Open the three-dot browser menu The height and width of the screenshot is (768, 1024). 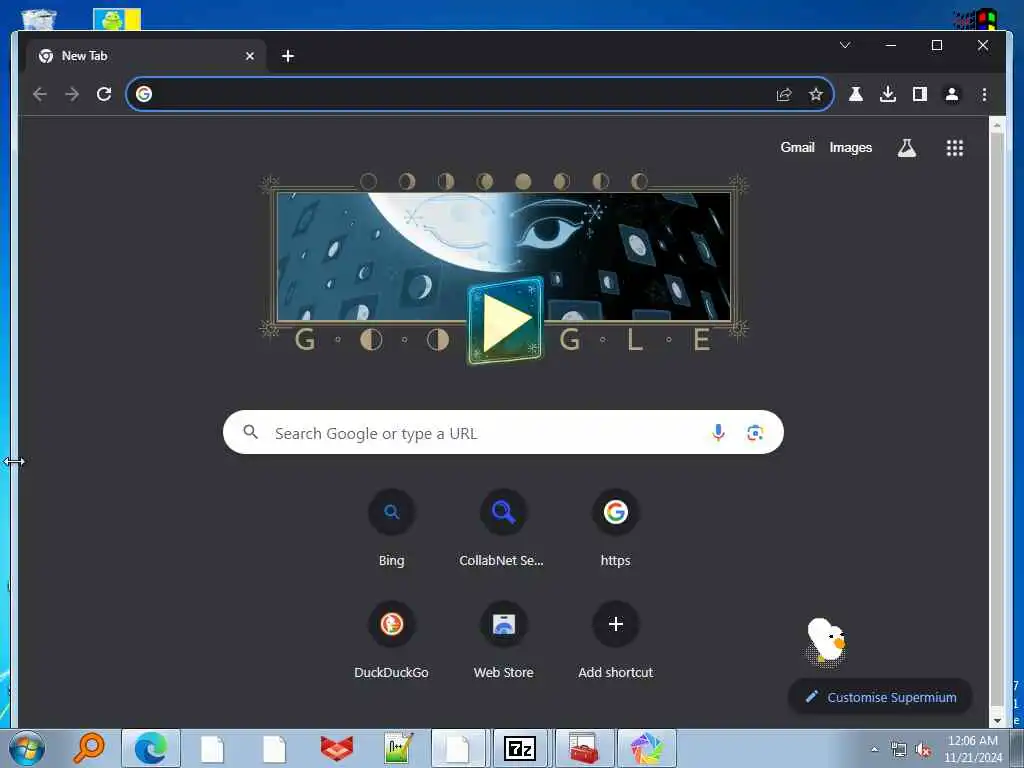(x=984, y=94)
